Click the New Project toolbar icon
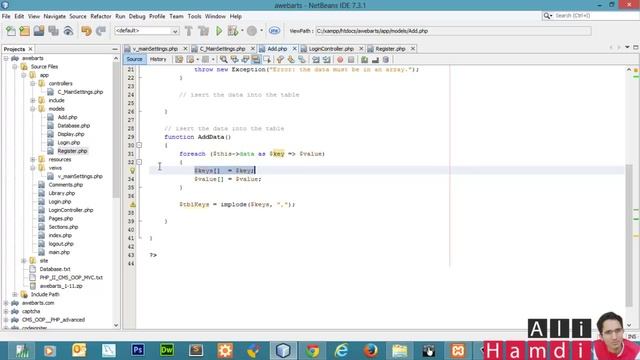 (24, 31)
